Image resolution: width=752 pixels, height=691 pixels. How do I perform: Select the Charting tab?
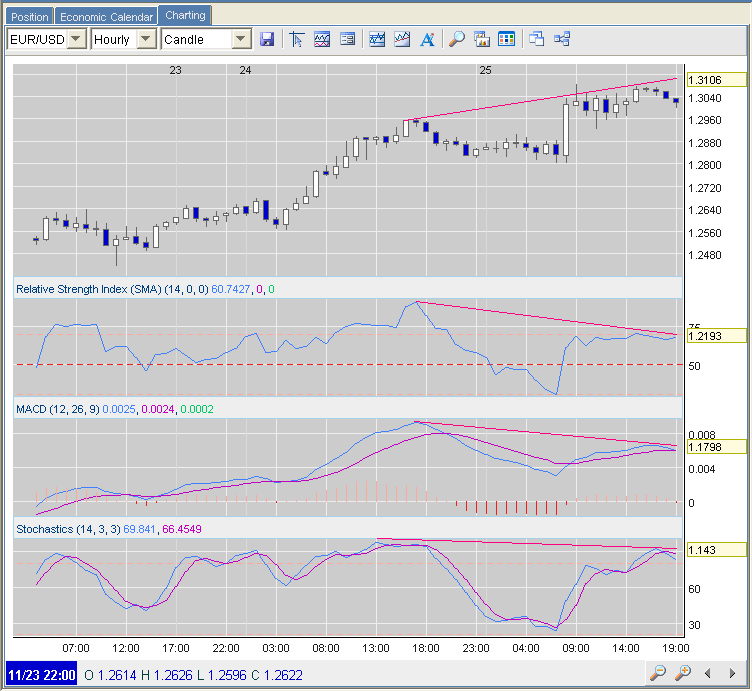click(185, 16)
